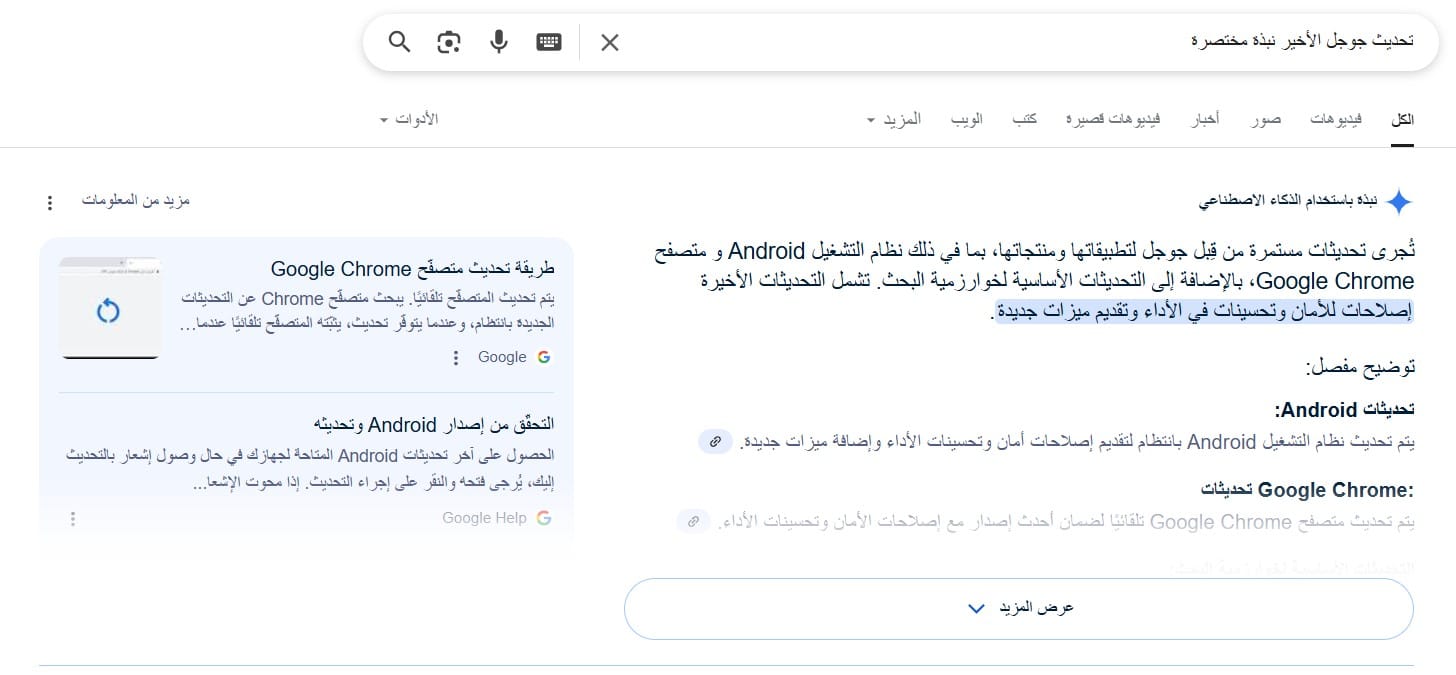Image resolution: width=1456 pixels, height=675 pixels.
Task: Open the on-screen keyboard input tool
Action: coord(549,42)
